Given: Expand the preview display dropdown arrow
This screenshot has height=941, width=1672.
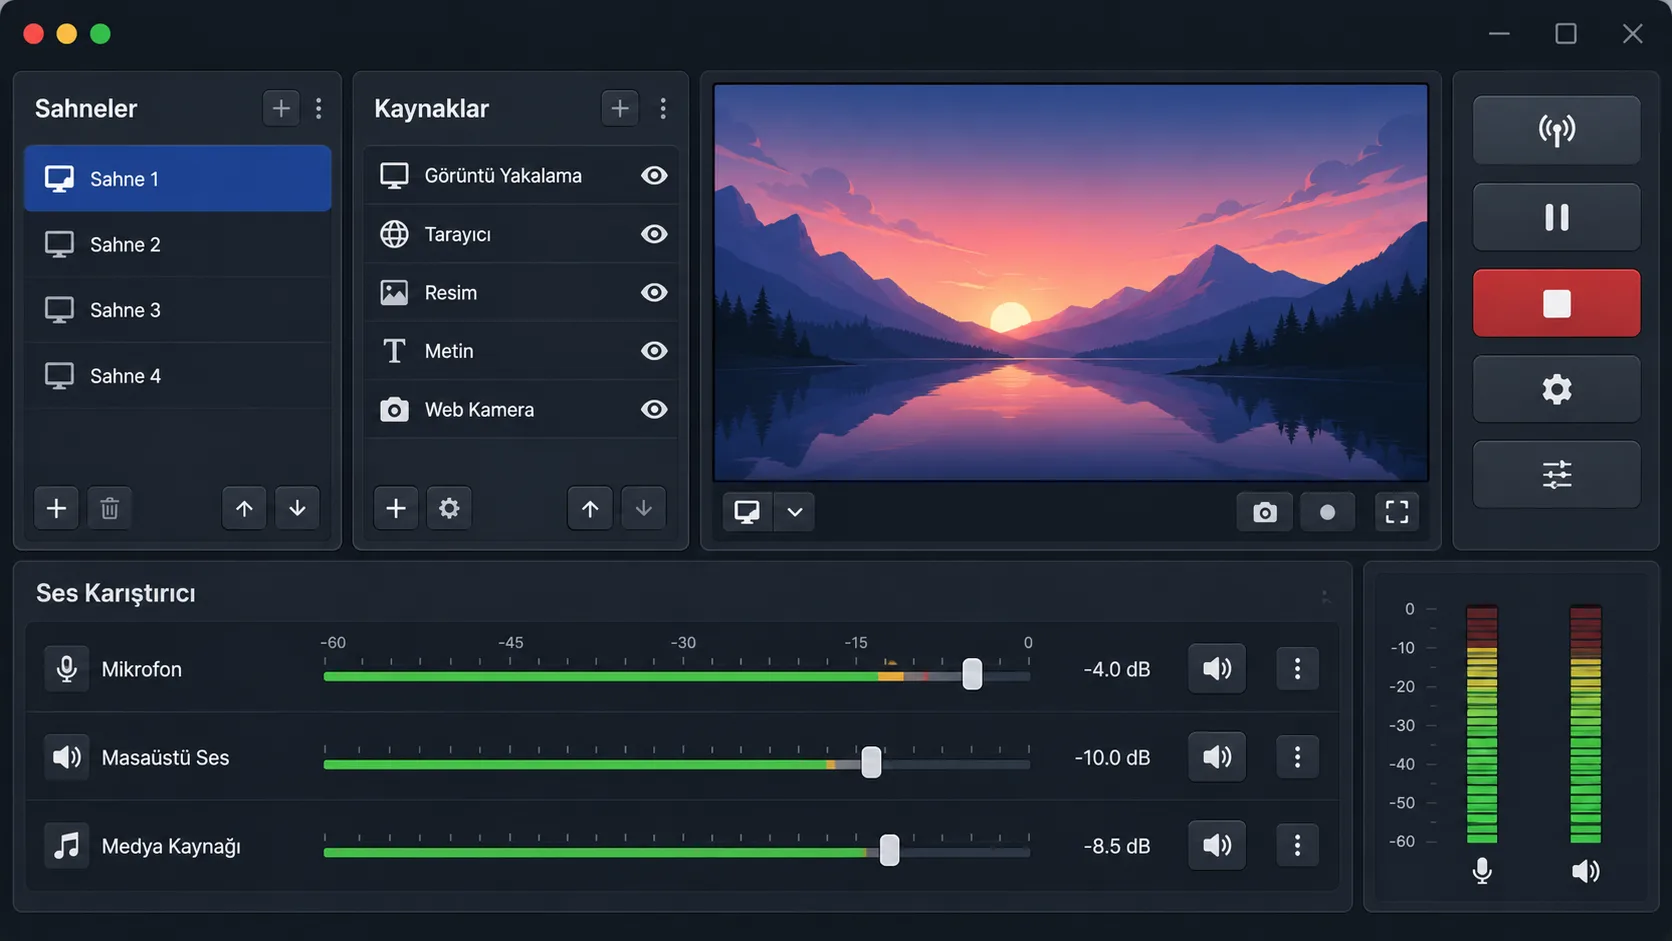Looking at the screenshot, I should 795,512.
